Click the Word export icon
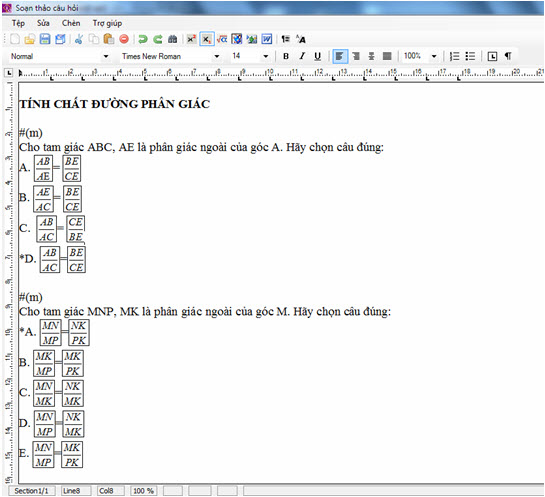The width and height of the screenshot is (545, 497). pos(267,39)
